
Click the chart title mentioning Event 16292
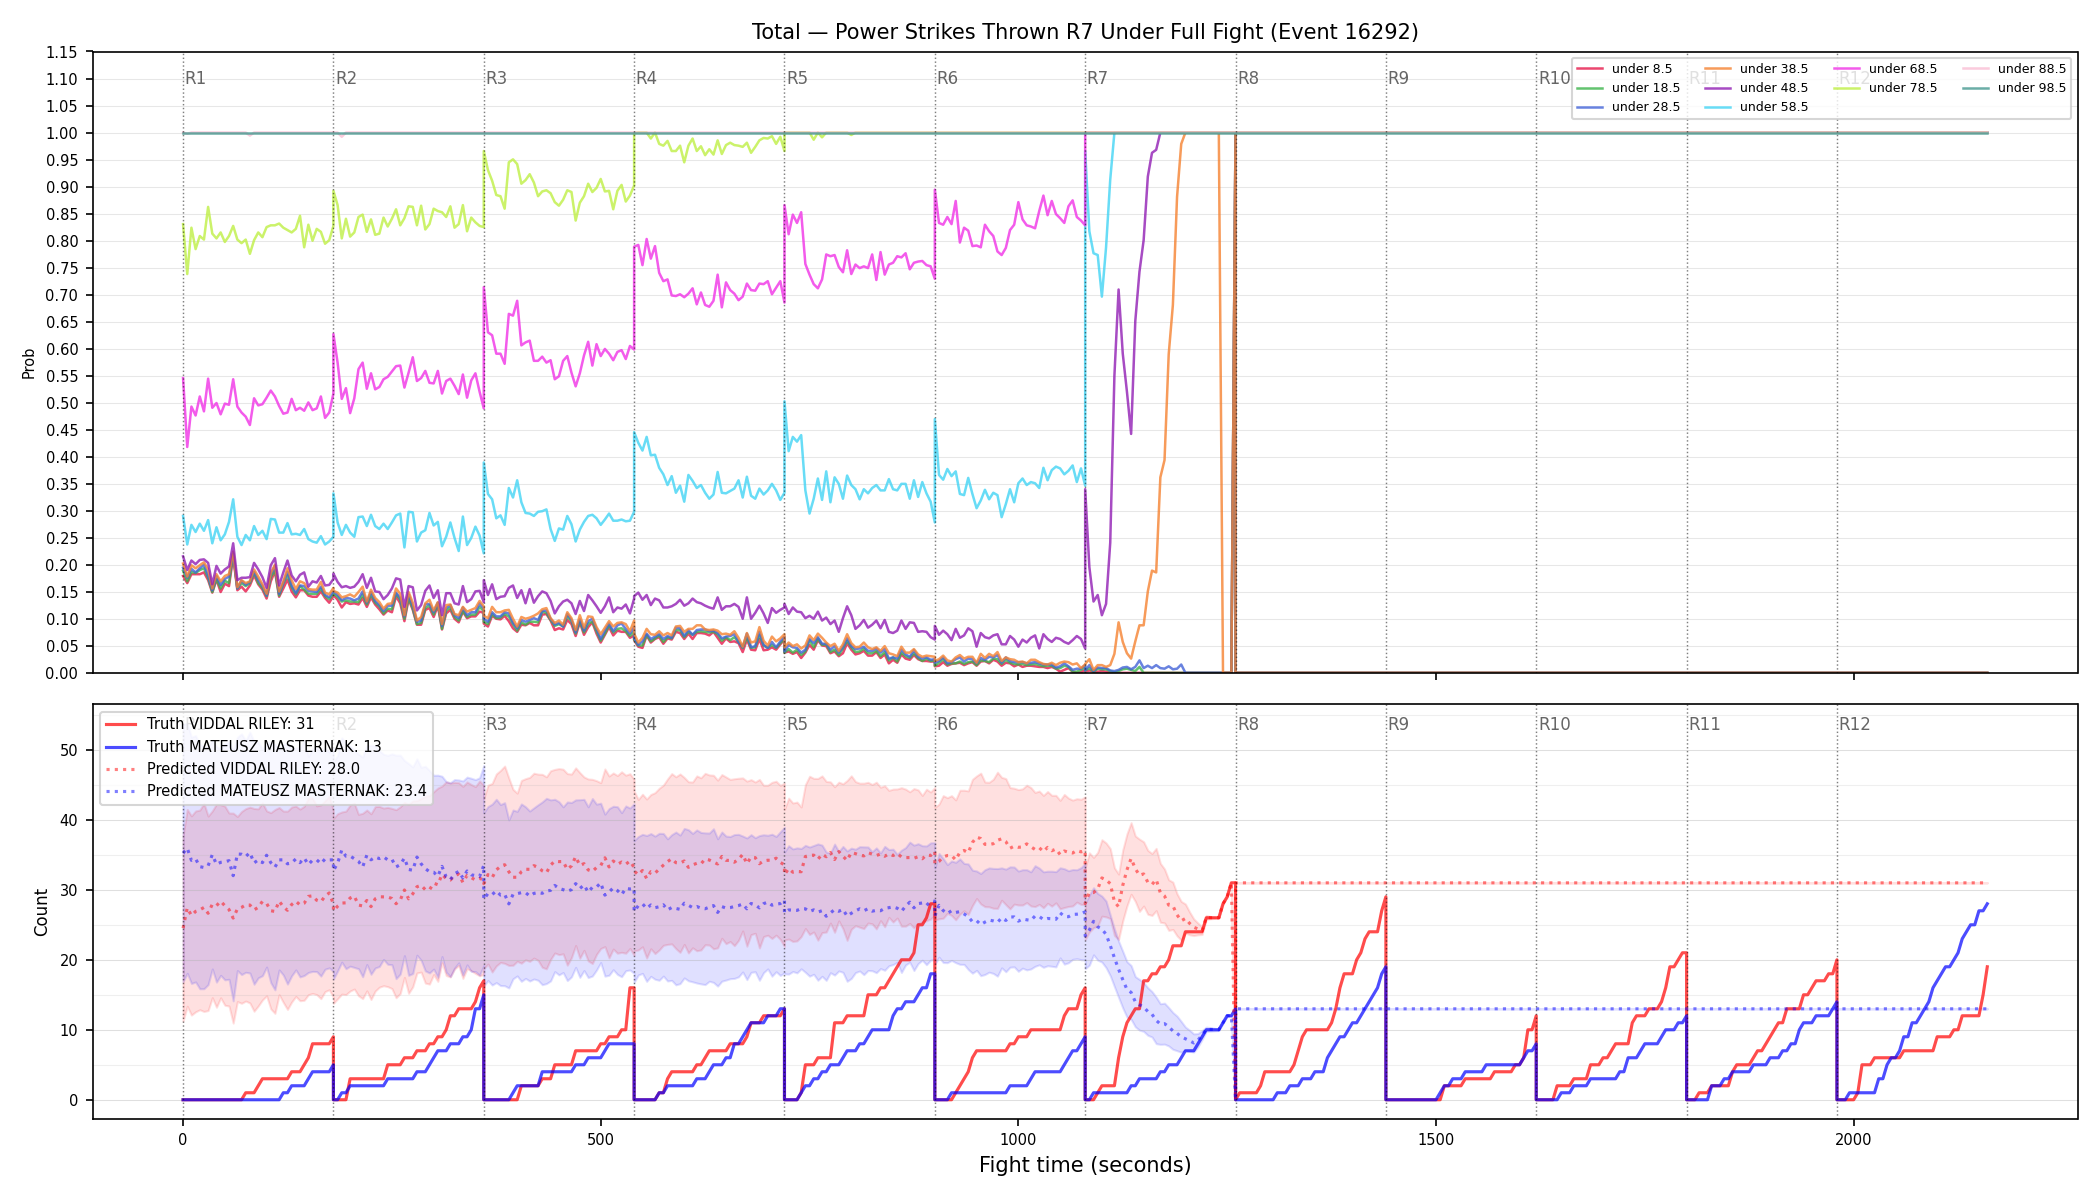[1085, 32]
